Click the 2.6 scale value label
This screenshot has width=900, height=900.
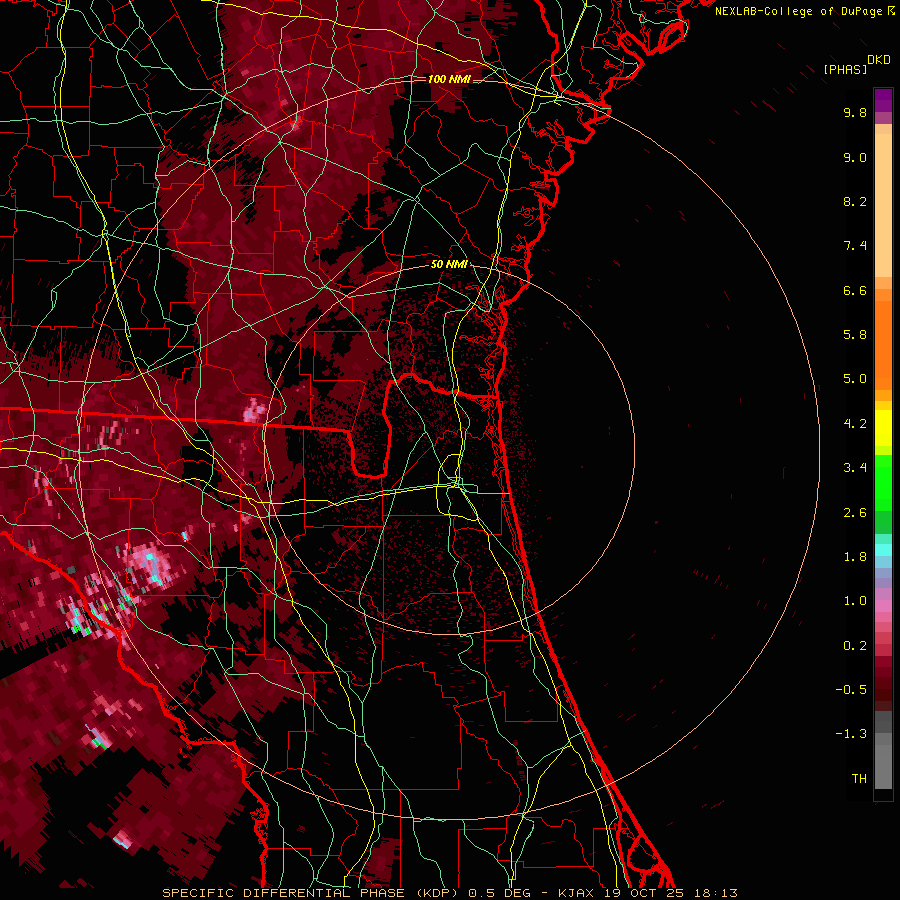pos(855,513)
